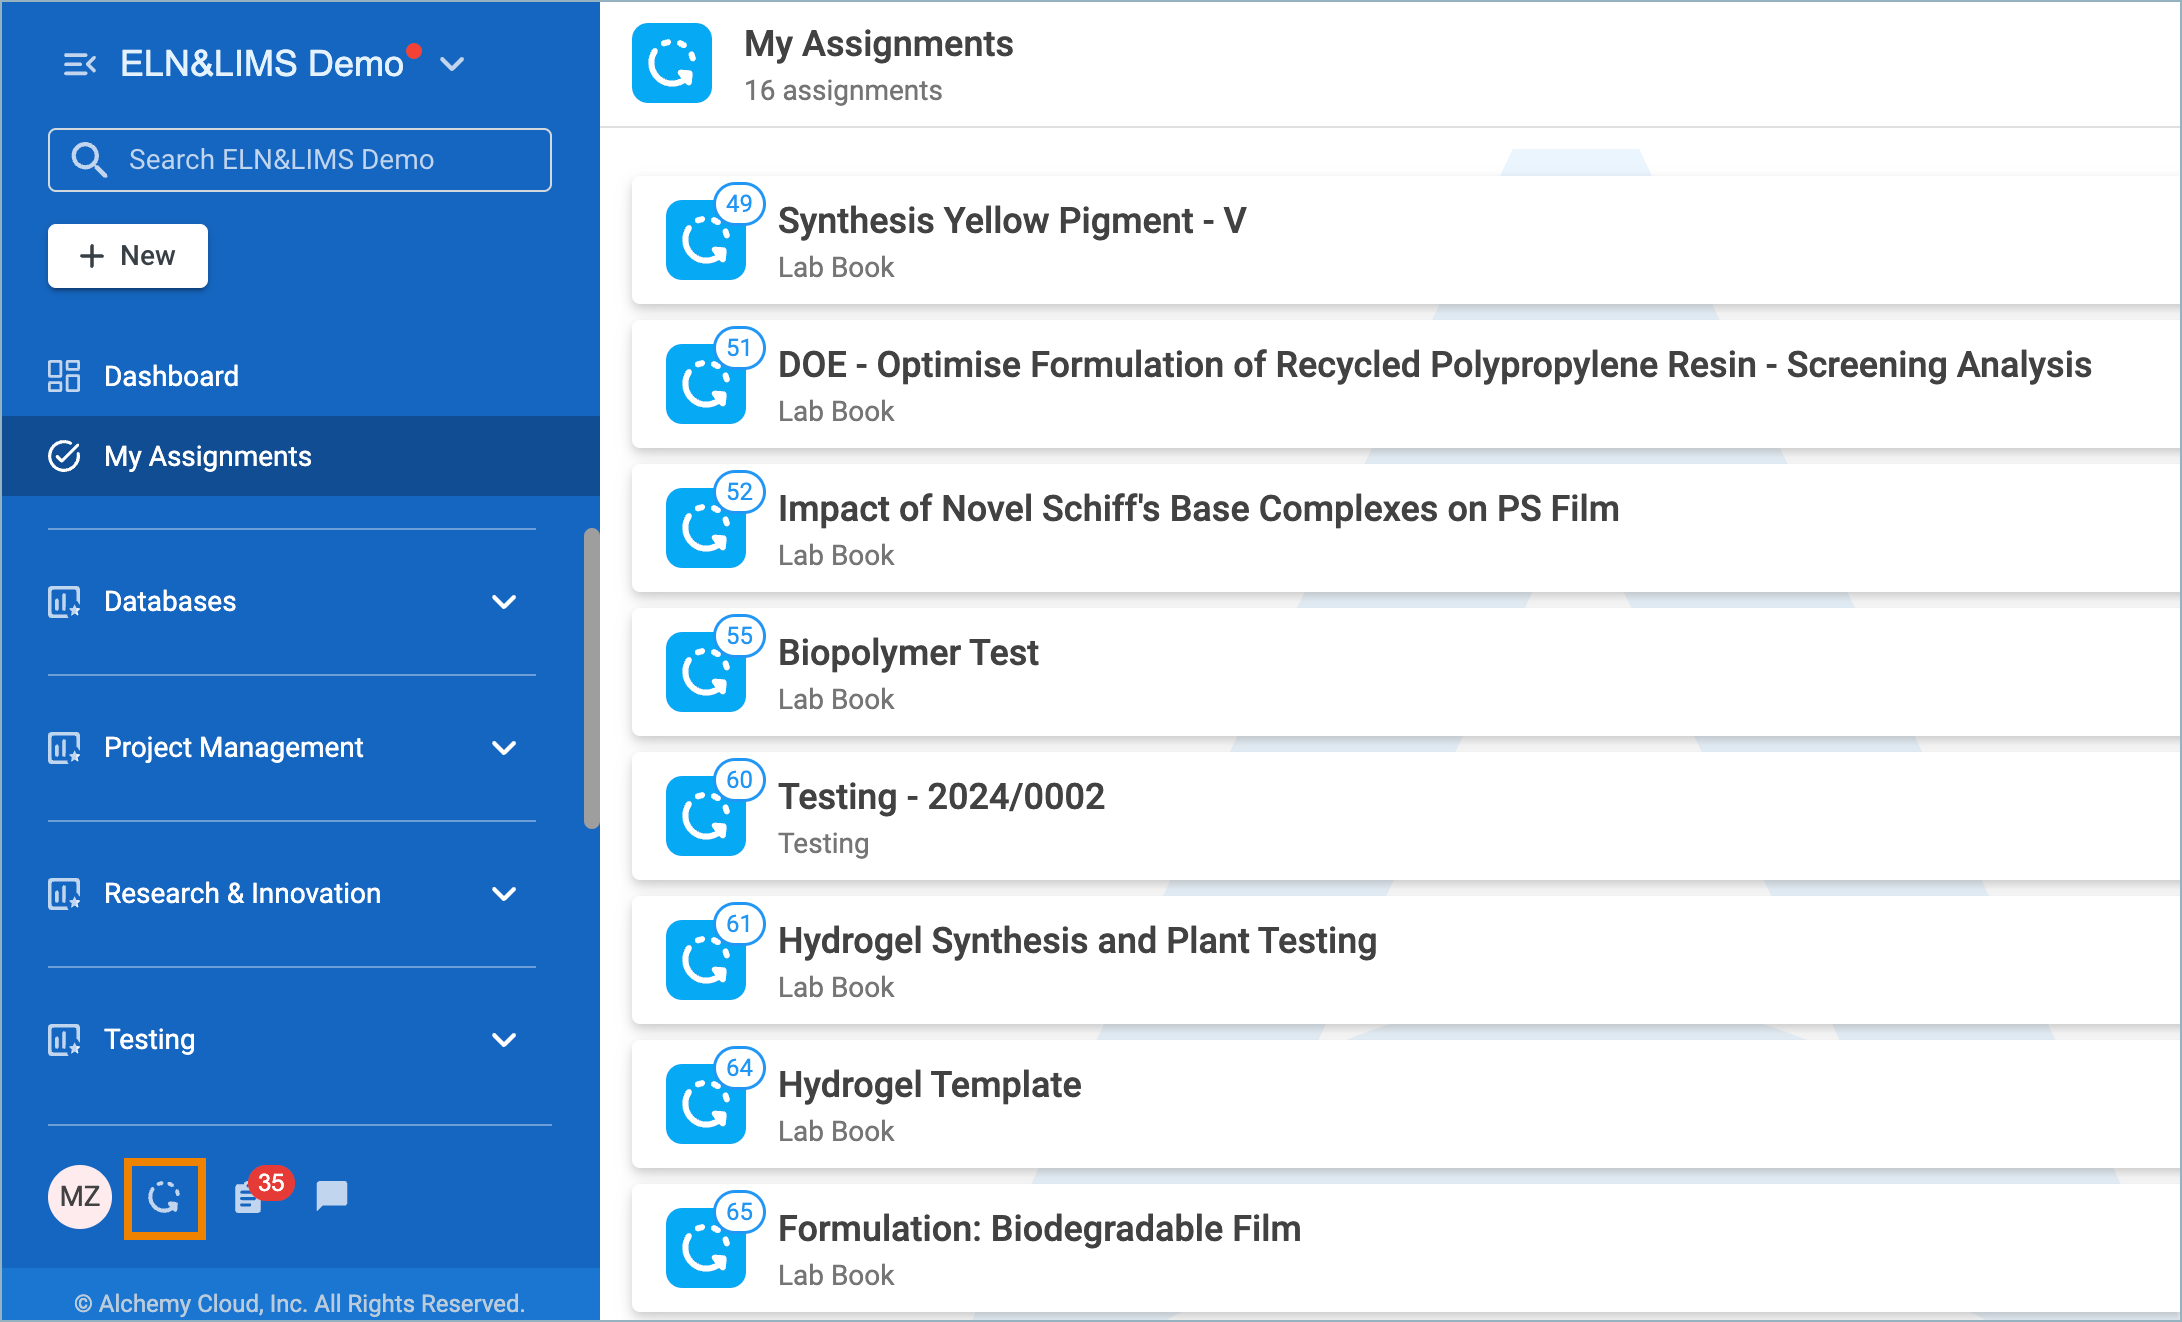Click the Databases chart icon
The width and height of the screenshot is (2182, 1322).
(64, 602)
